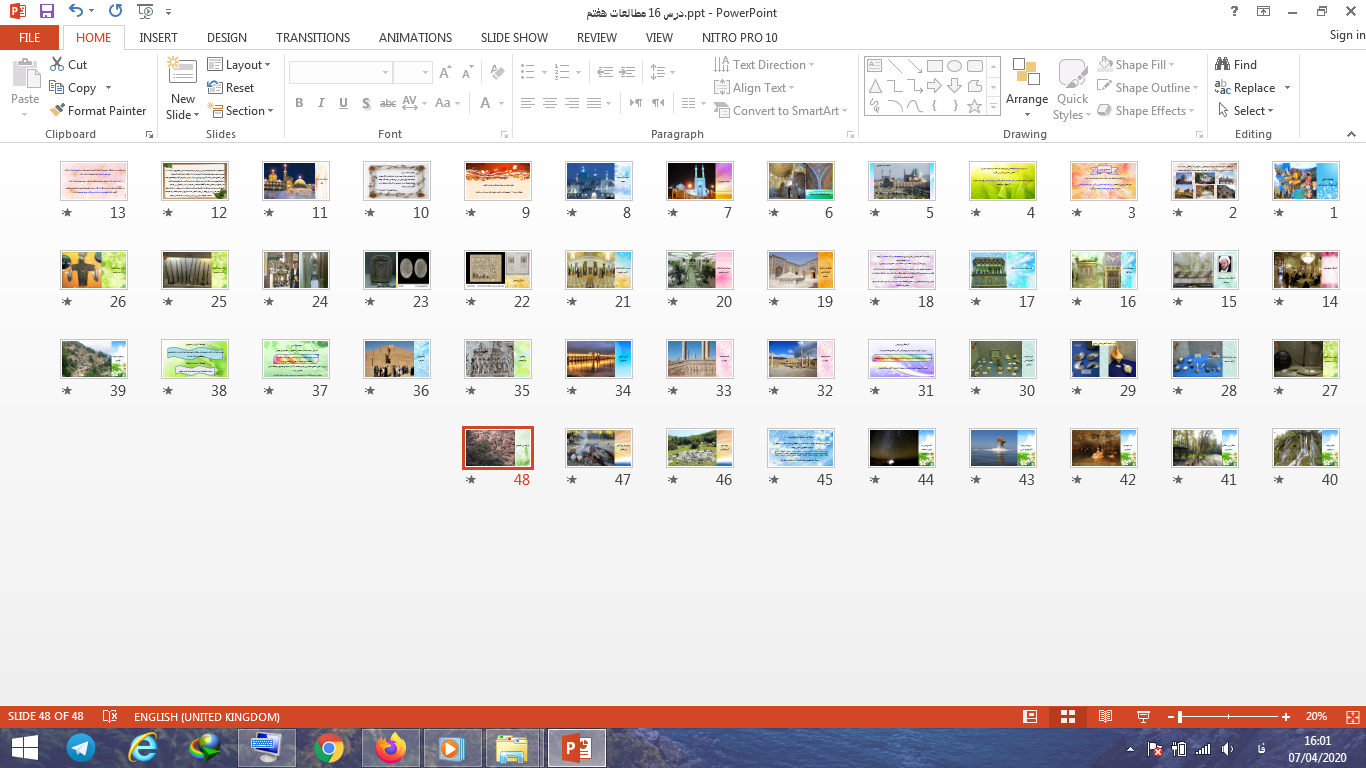Click the New Slide icon

pos(182,73)
